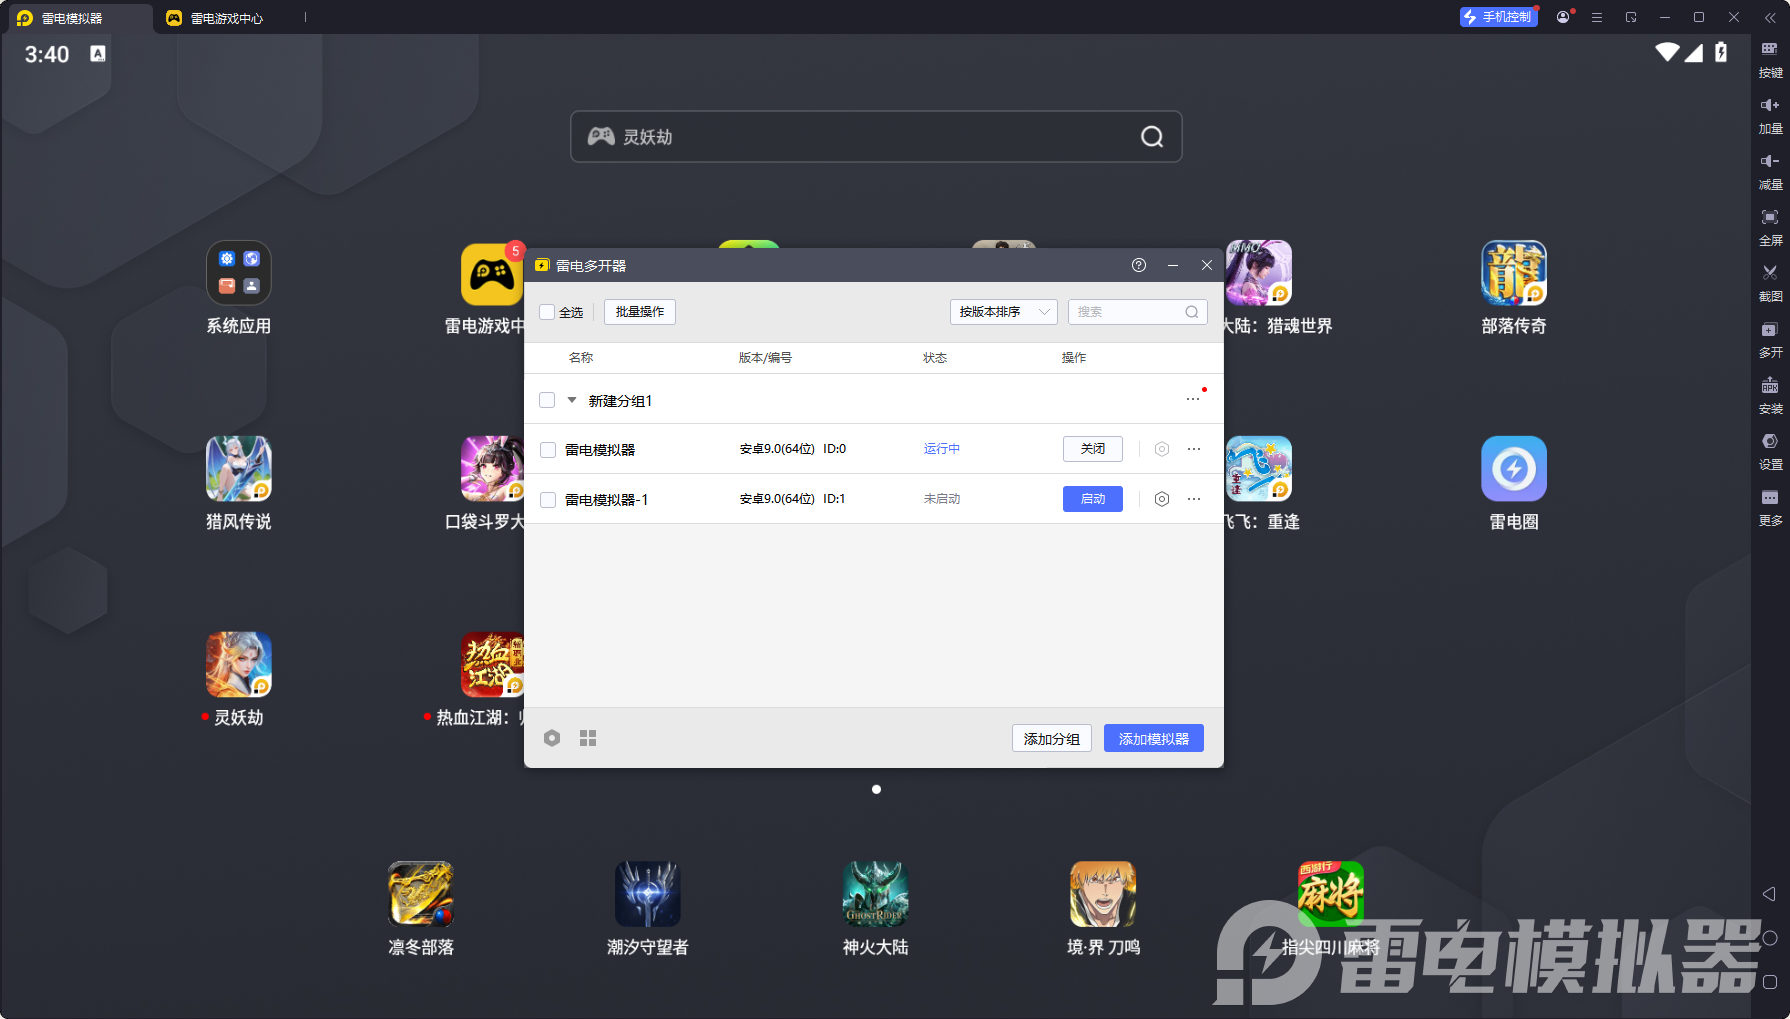Focus the 搜索 field in 雷电多开 dialog
This screenshot has width=1790, height=1019.
[x=1138, y=312]
